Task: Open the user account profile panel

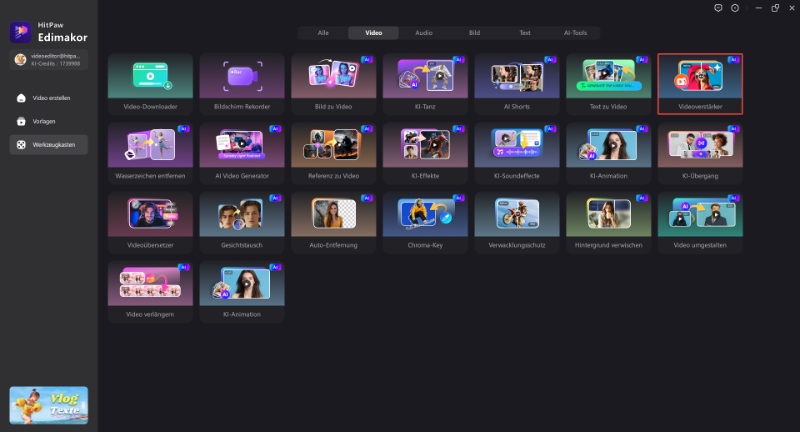Action: click(50, 61)
